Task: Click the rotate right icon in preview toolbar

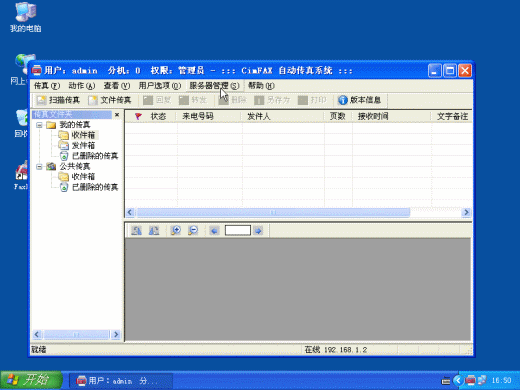Action: click(154, 230)
